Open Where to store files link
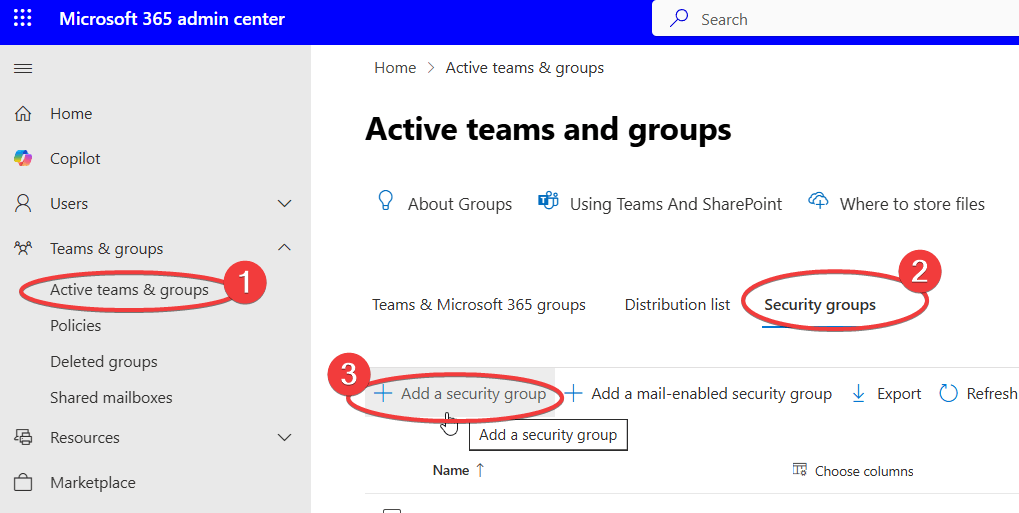The height and width of the screenshot is (513, 1019). (x=912, y=204)
